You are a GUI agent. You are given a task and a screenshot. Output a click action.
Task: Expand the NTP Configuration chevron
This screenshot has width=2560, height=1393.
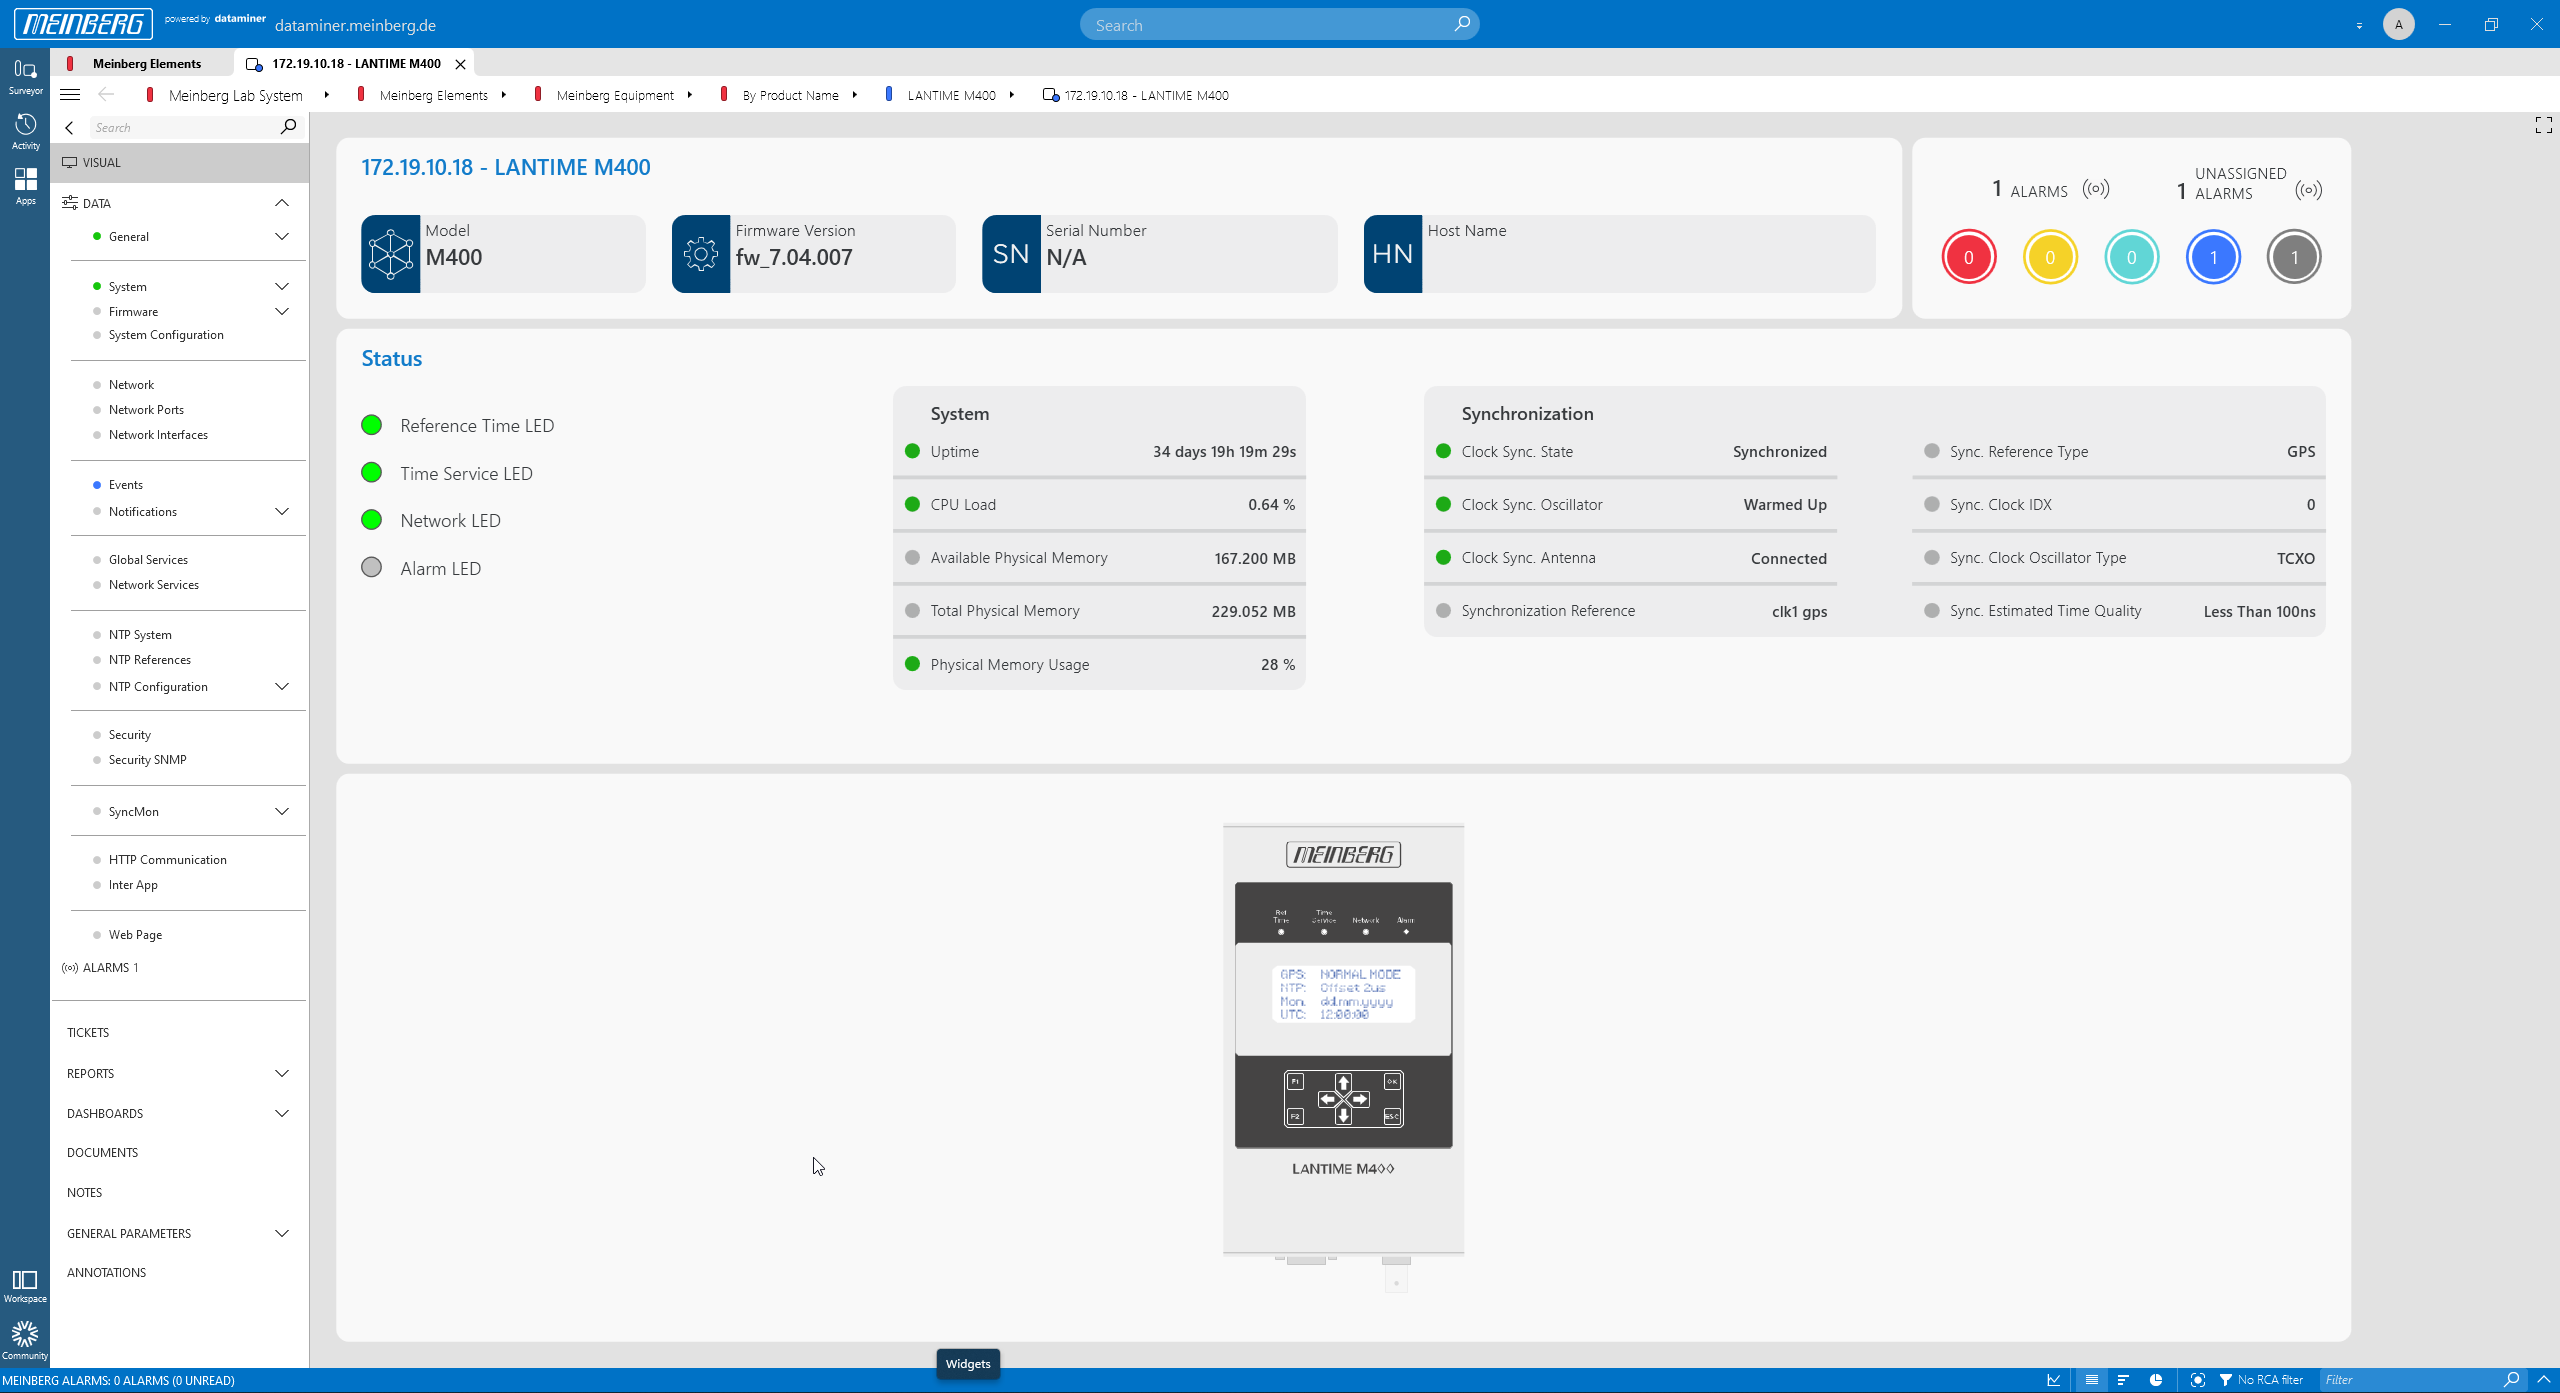pyautogui.click(x=282, y=687)
